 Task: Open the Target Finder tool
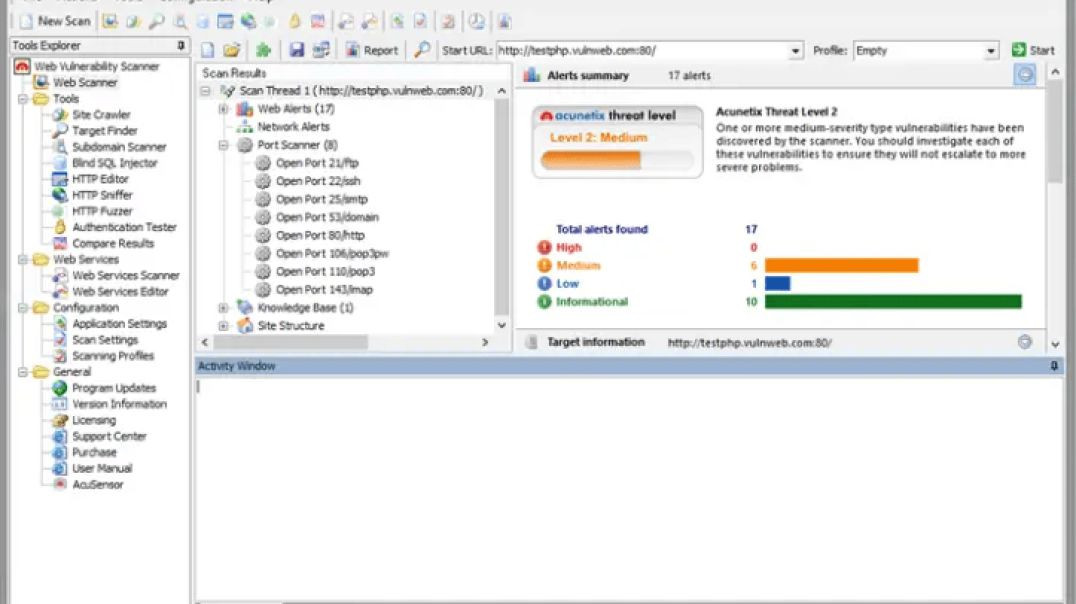104,130
